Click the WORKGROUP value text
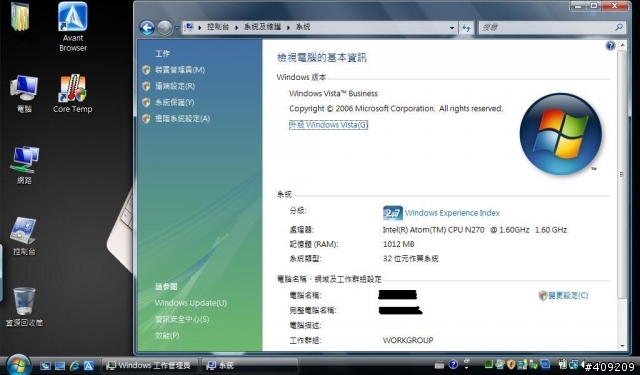This screenshot has width=640, height=375. [408, 340]
